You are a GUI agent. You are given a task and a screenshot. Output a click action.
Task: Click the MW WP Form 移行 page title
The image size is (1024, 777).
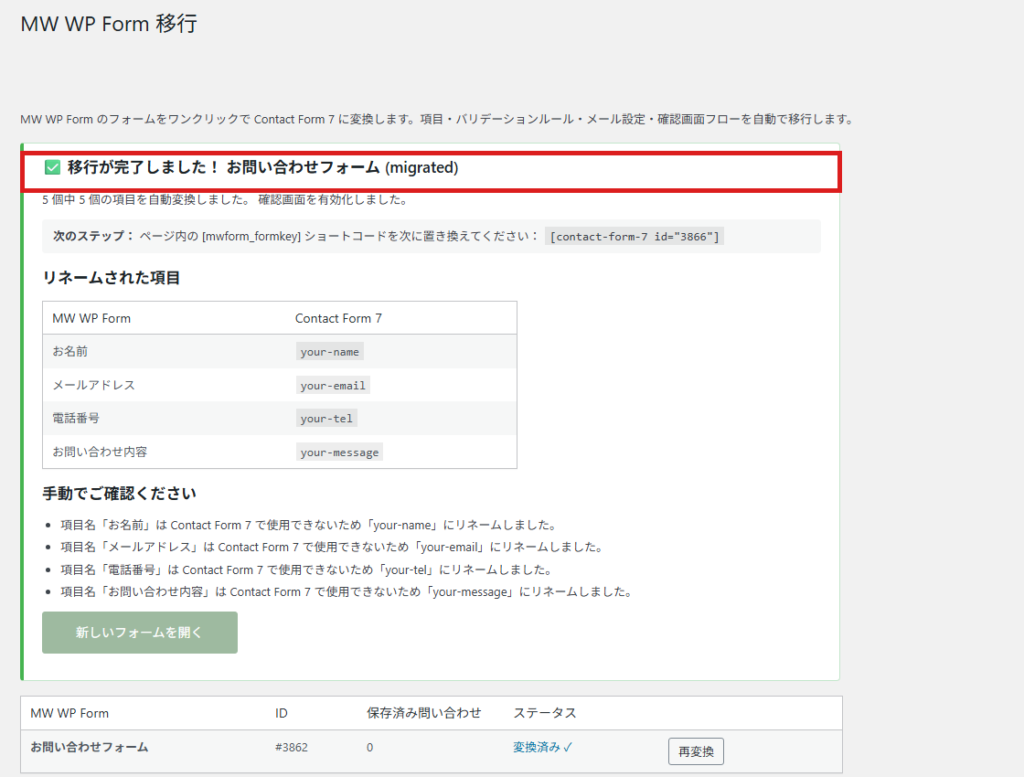point(108,24)
